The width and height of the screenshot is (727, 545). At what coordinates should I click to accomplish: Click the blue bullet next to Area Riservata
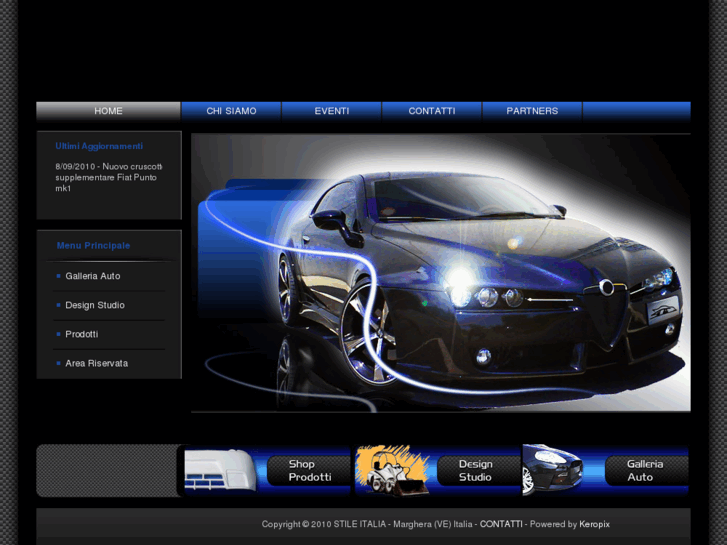(58, 363)
